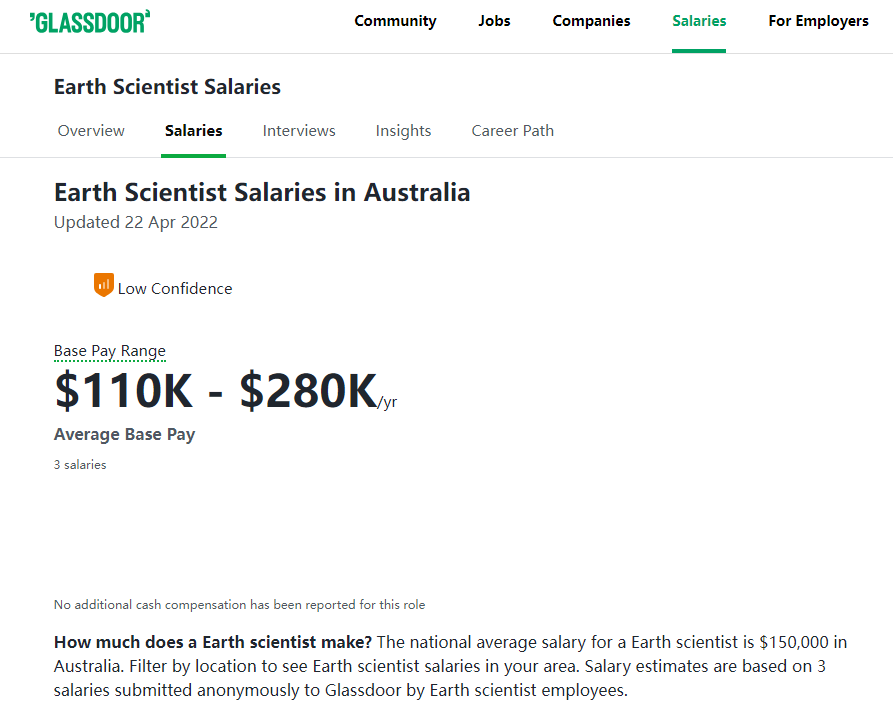Click the Updated 22 Apr 2022 text
893x711 pixels.
(x=136, y=222)
